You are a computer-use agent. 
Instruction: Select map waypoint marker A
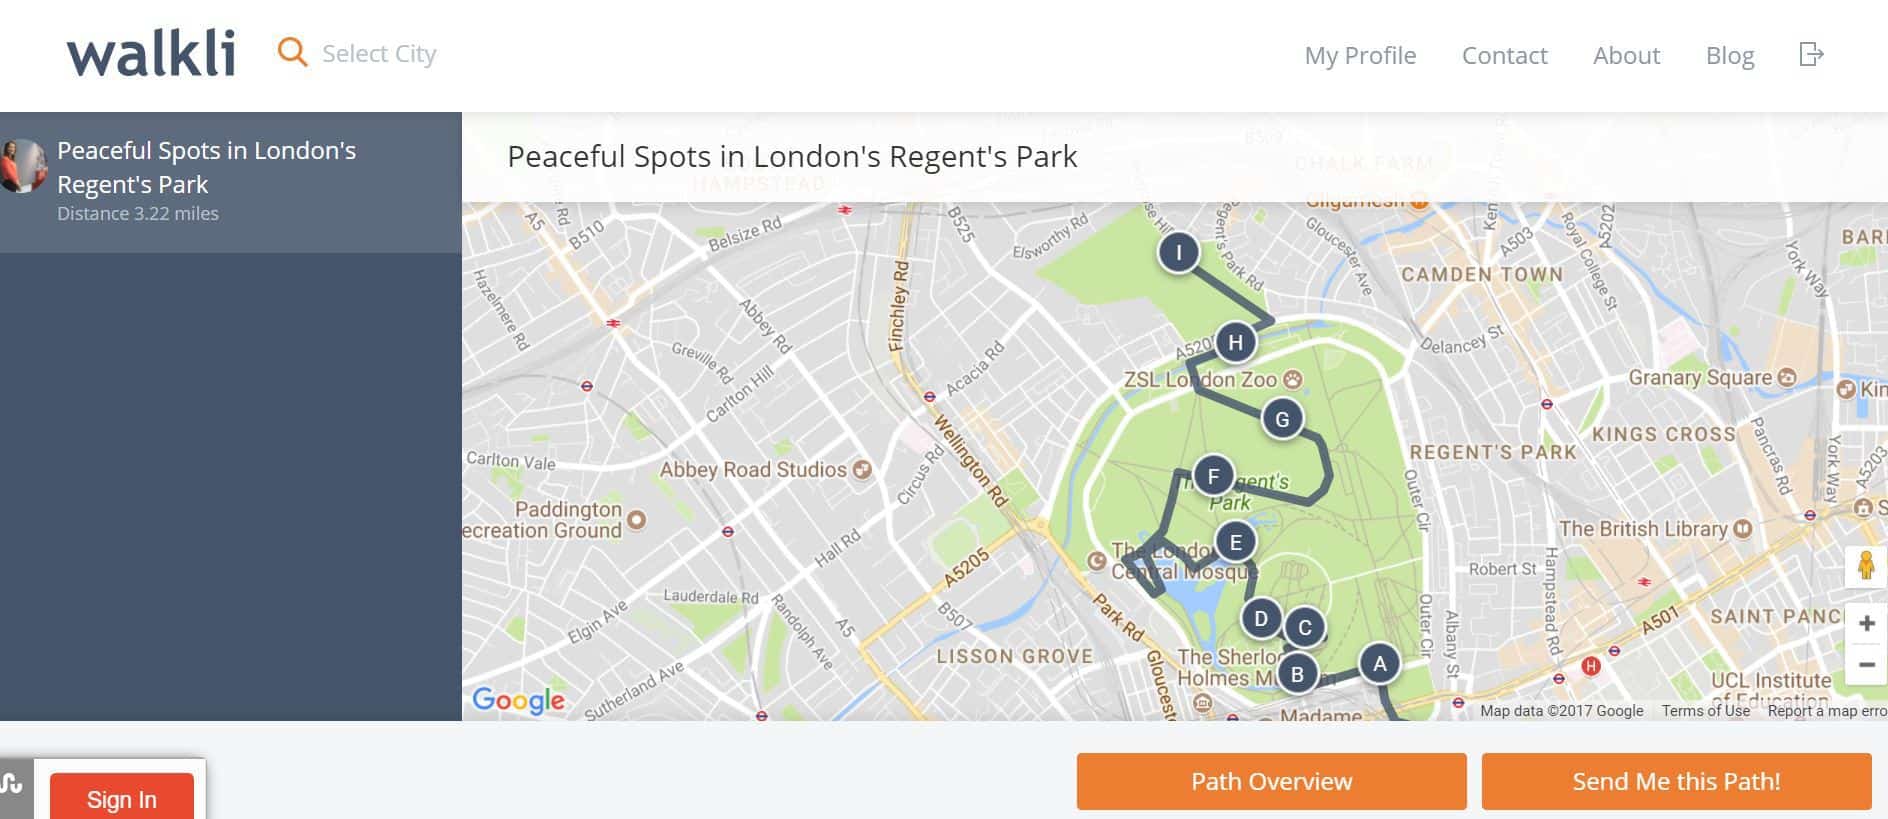[x=1379, y=663]
